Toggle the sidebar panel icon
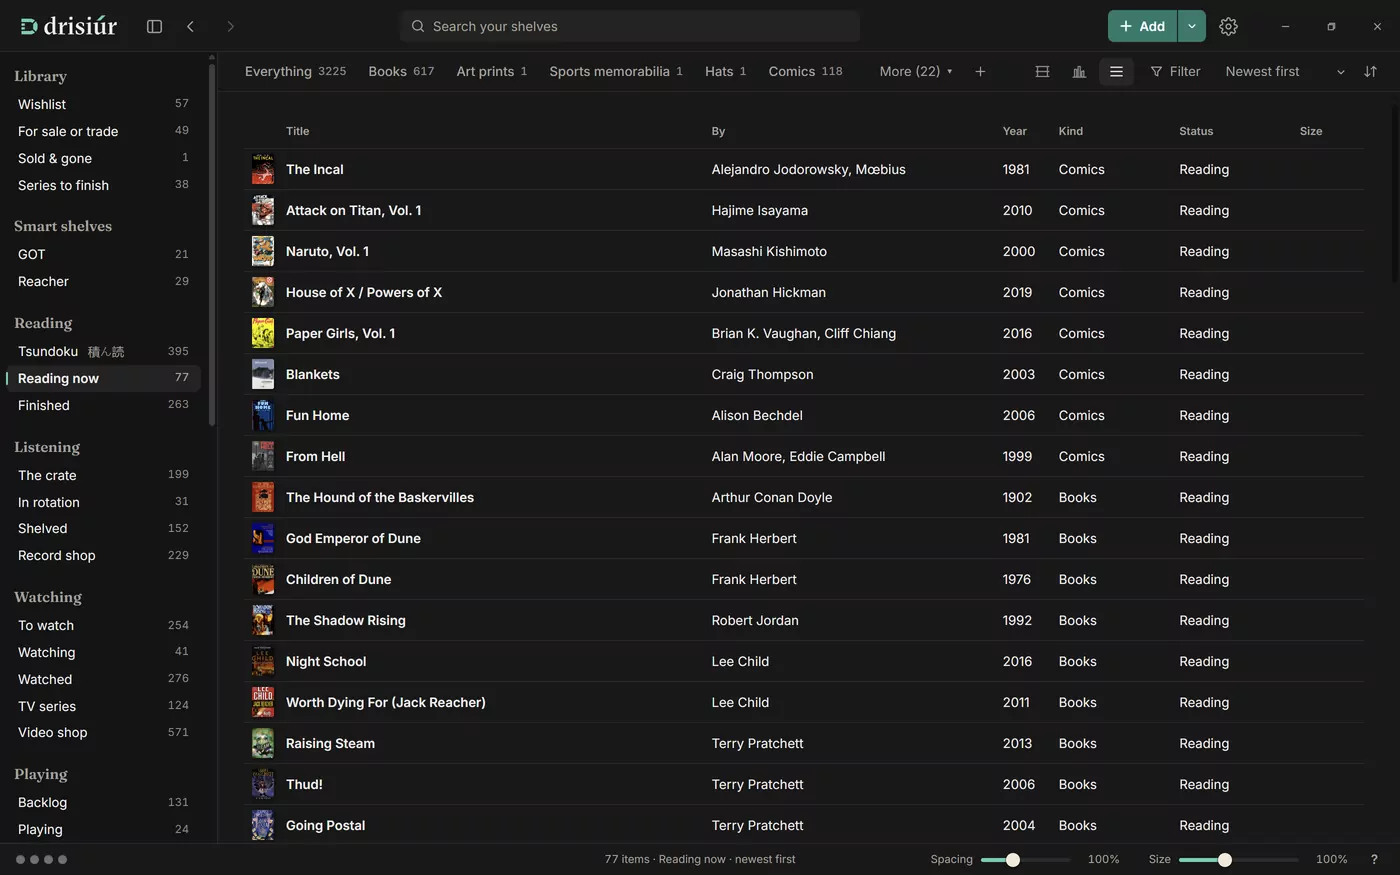The height and width of the screenshot is (875, 1400). point(154,26)
